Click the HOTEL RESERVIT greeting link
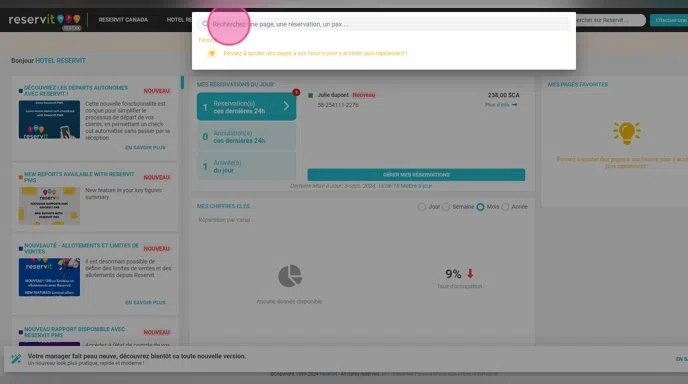This screenshot has width=688, height=384. pyautogui.click(x=61, y=61)
